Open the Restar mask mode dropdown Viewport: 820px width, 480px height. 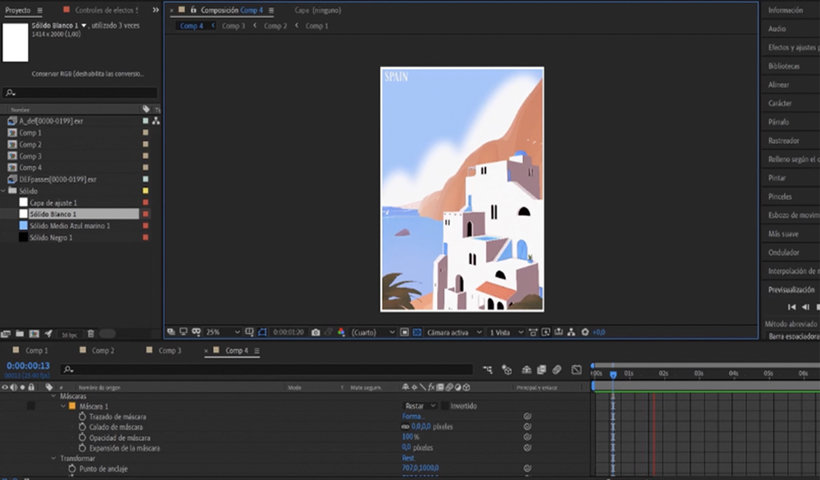pos(420,406)
